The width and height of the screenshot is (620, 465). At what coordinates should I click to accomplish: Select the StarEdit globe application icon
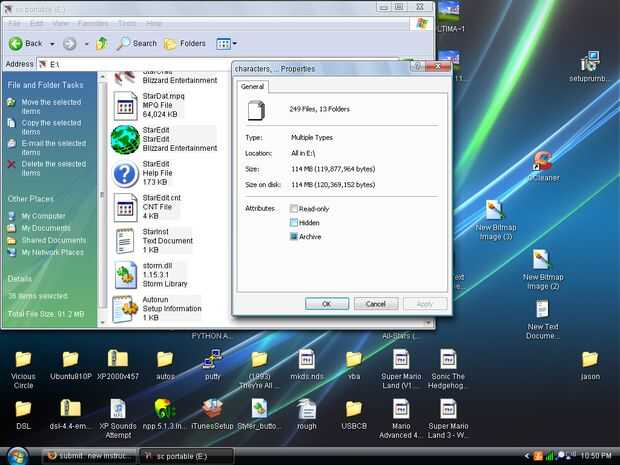tap(125, 139)
